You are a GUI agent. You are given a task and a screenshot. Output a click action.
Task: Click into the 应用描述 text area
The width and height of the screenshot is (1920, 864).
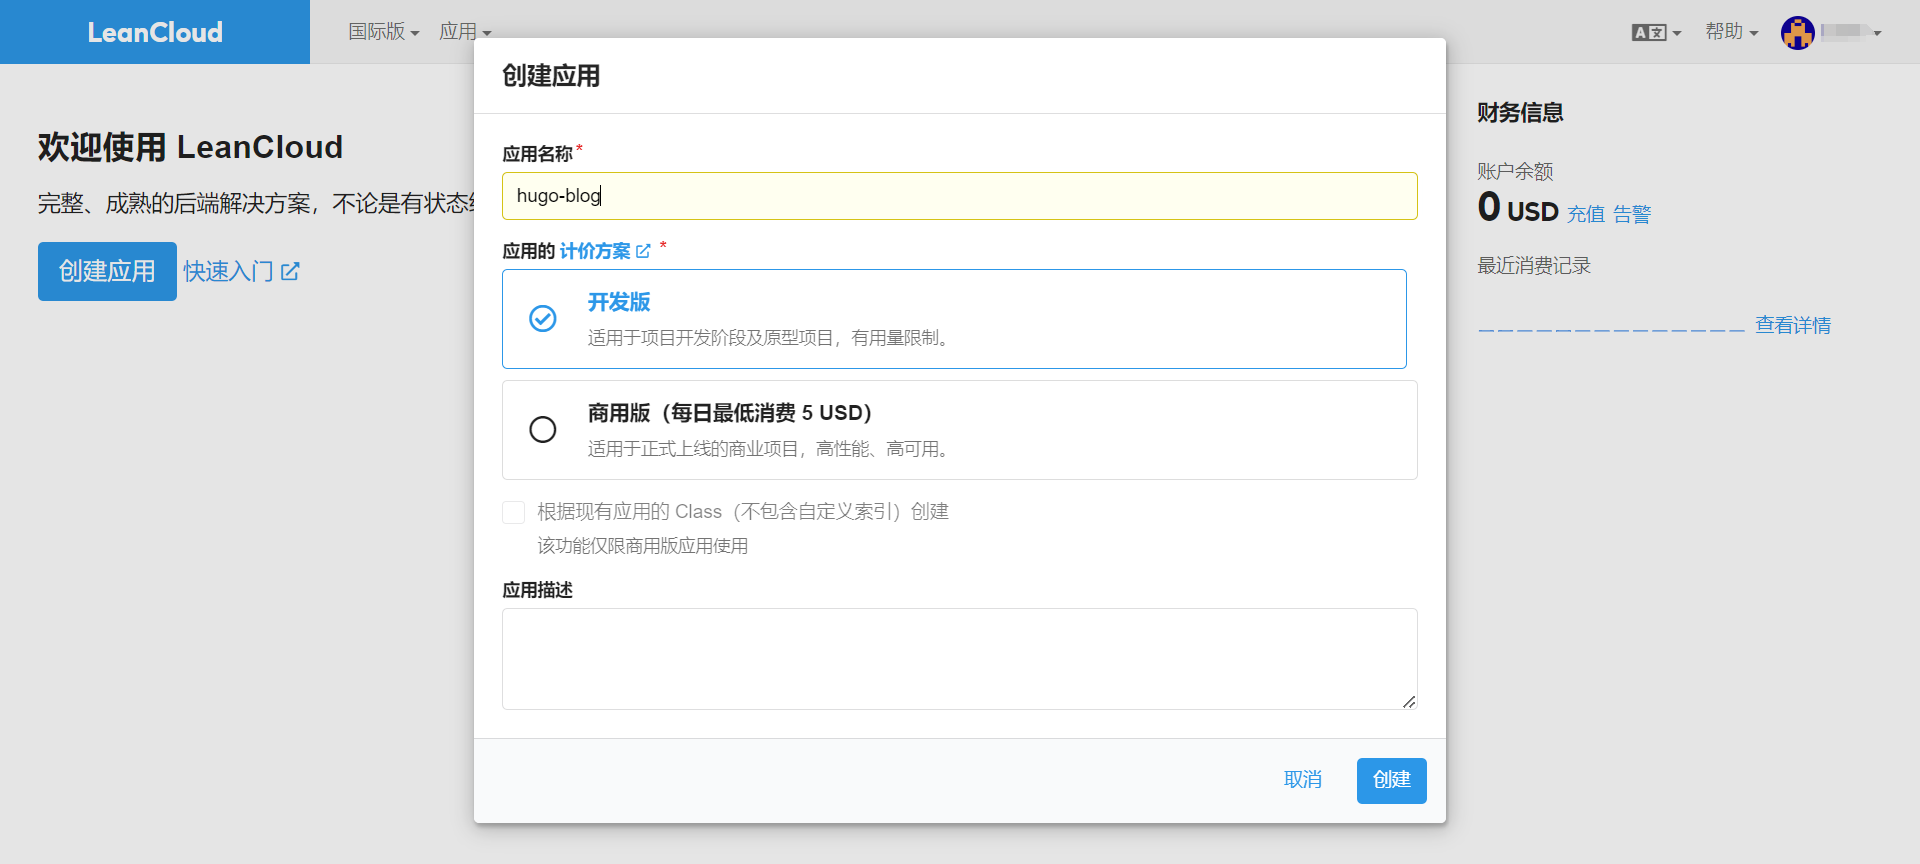point(959,659)
